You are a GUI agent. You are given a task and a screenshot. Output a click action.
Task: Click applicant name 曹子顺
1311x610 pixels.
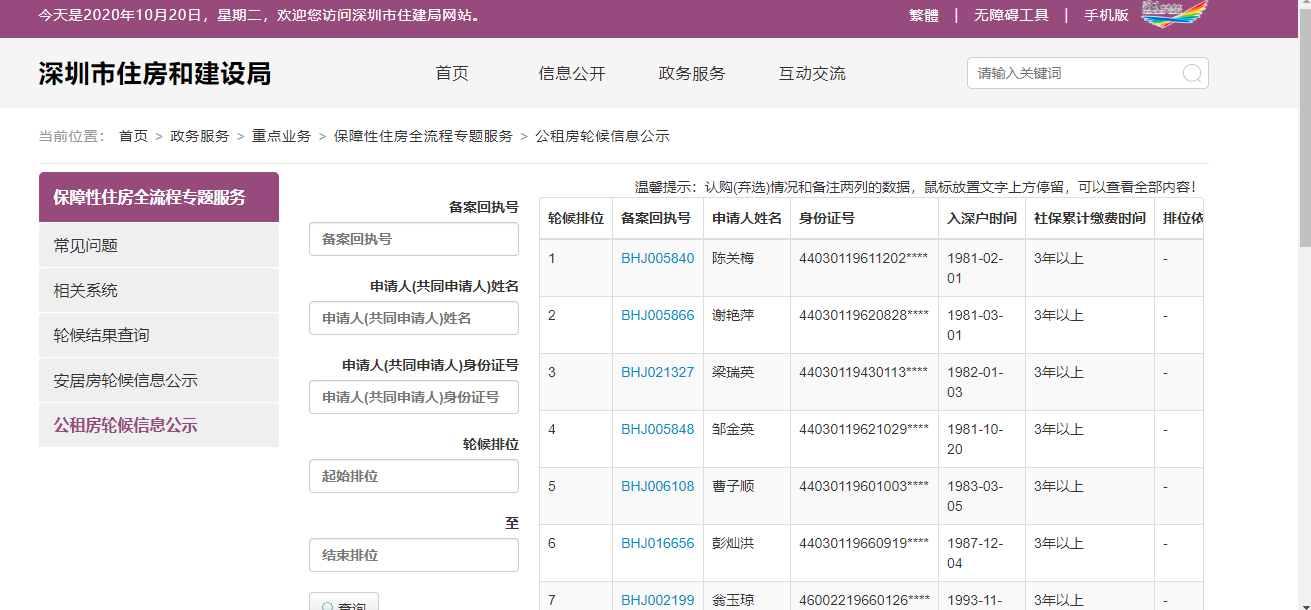coord(733,486)
